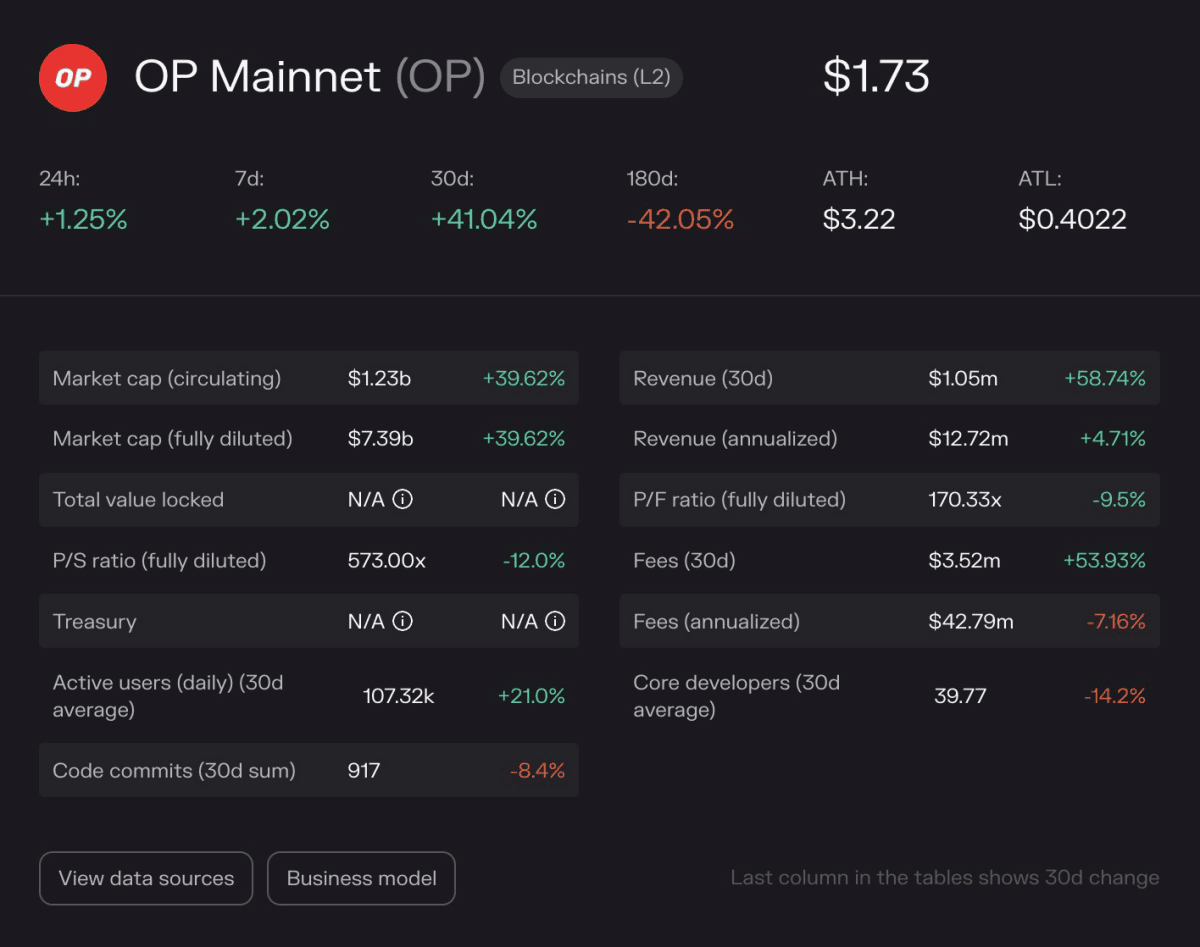This screenshot has height=947, width=1200.
Task: Click the +53.93% fees change
Action: [x=1105, y=560]
